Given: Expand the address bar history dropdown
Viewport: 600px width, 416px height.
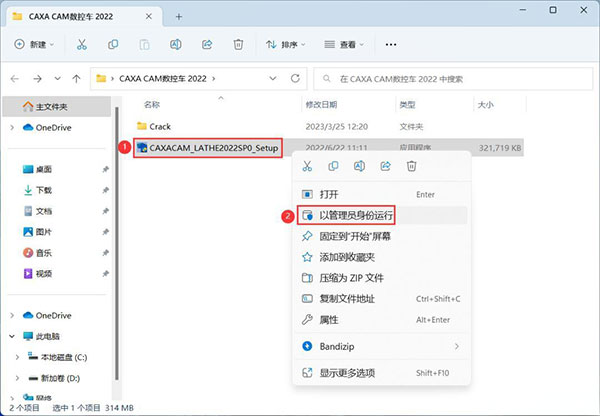Looking at the screenshot, I should (273, 78).
